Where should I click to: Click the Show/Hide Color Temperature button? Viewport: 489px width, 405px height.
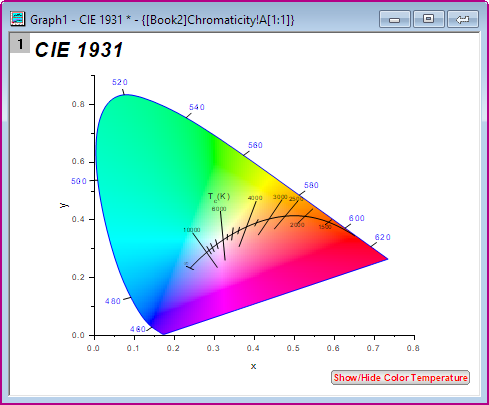click(x=400, y=378)
